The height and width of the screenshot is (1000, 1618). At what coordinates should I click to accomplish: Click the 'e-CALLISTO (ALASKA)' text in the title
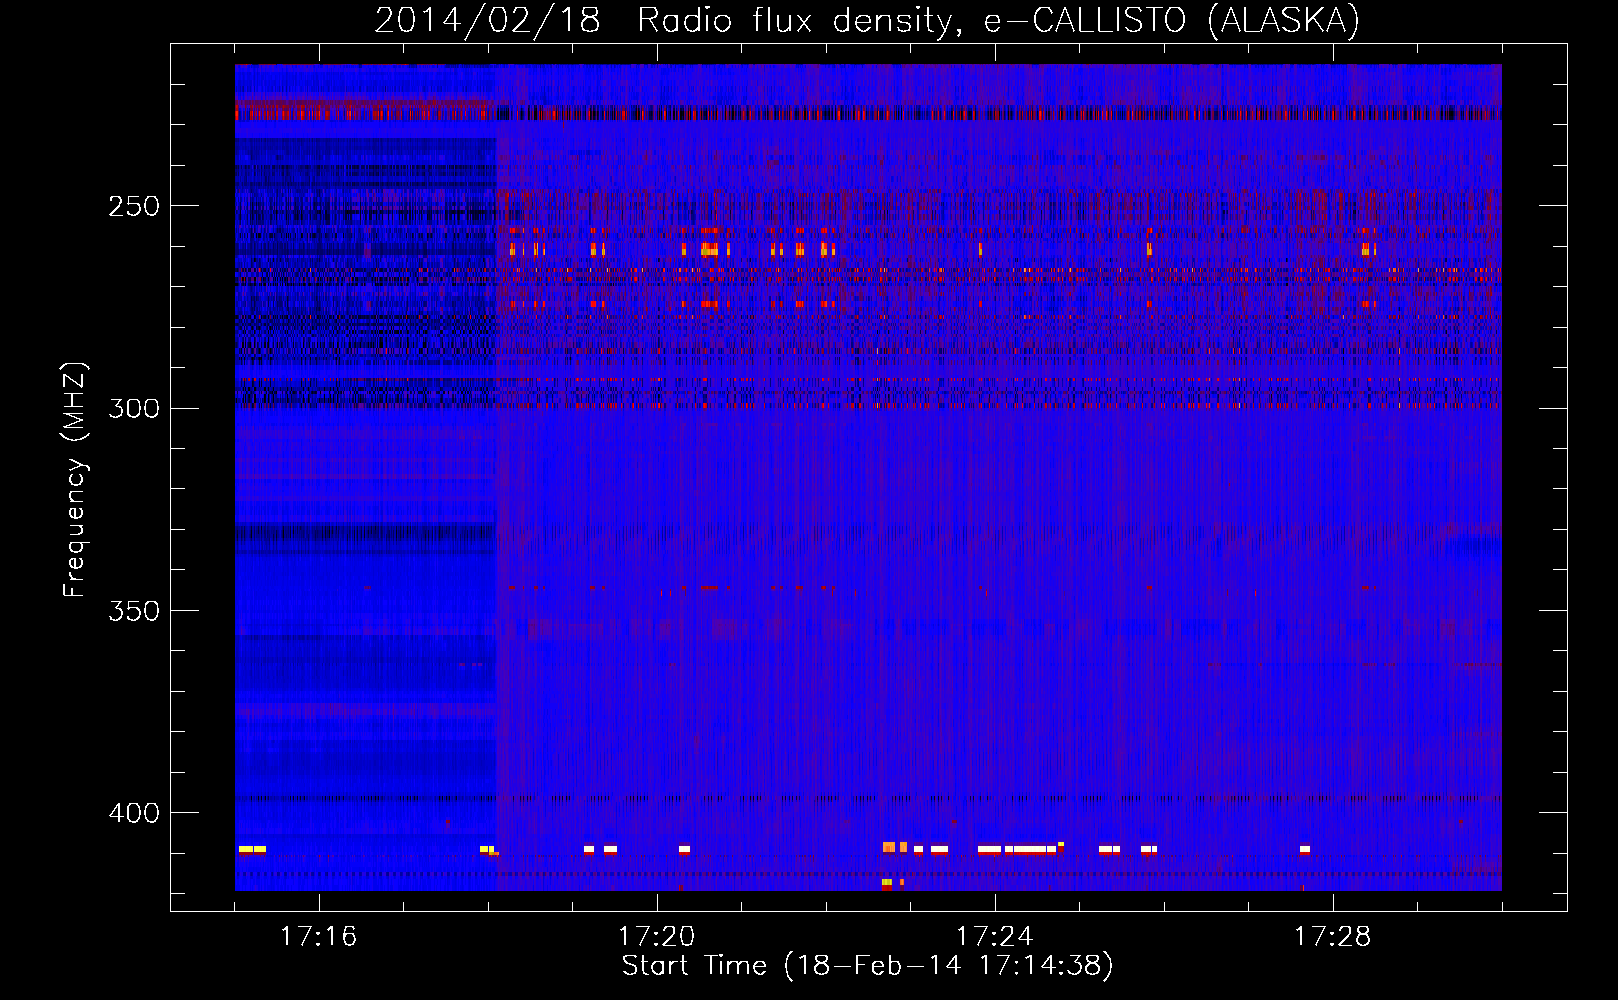(1172, 21)
